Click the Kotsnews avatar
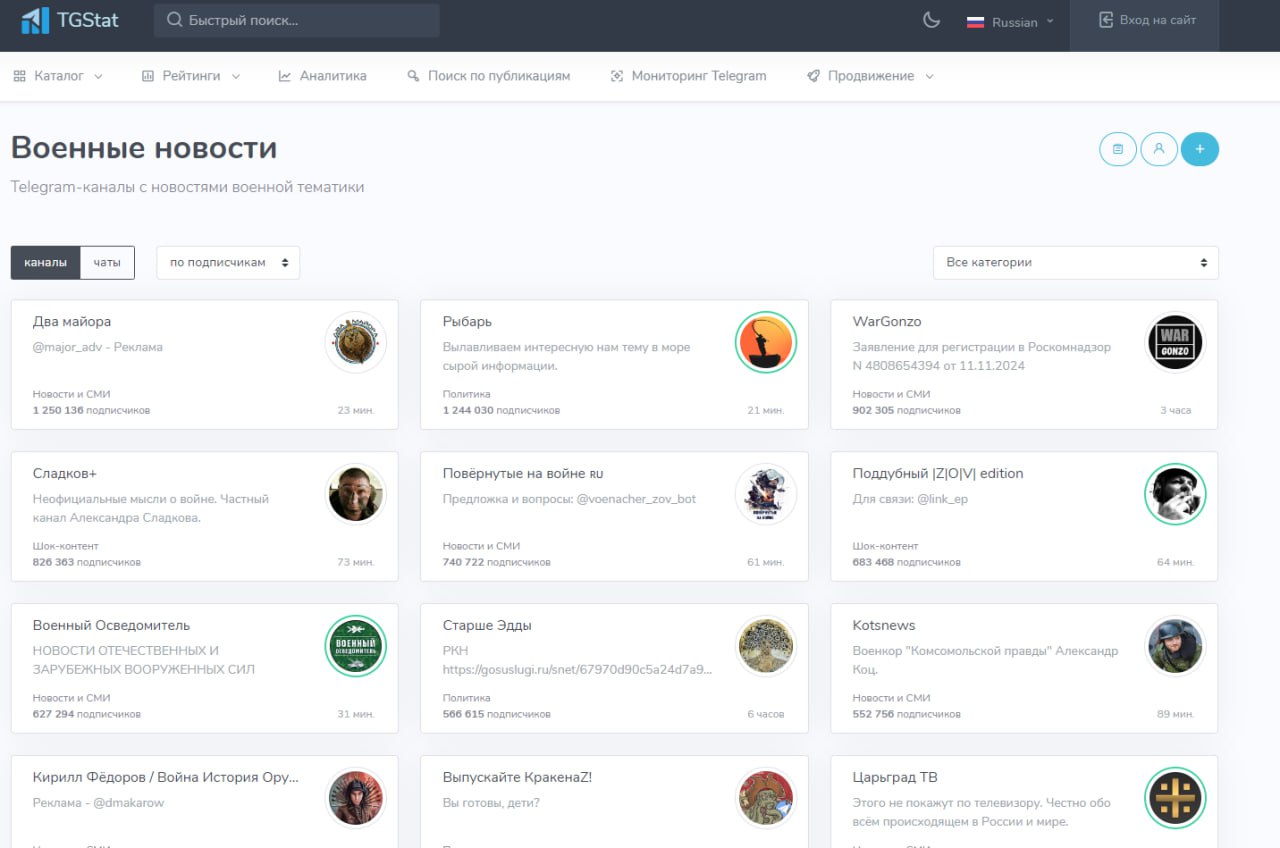This screenshot has height=848, width=1280. coord(1175,646)
